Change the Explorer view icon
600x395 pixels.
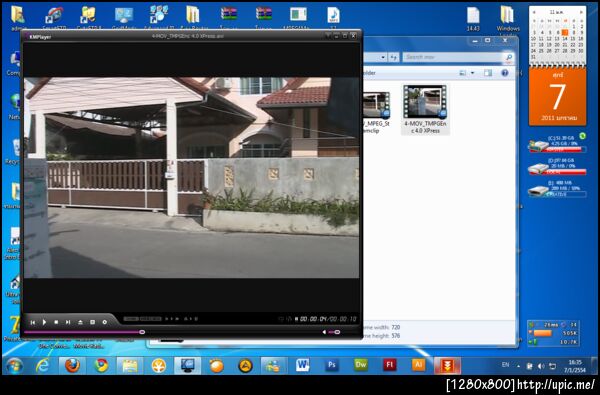pyautogui.click(x=463, y=73)
